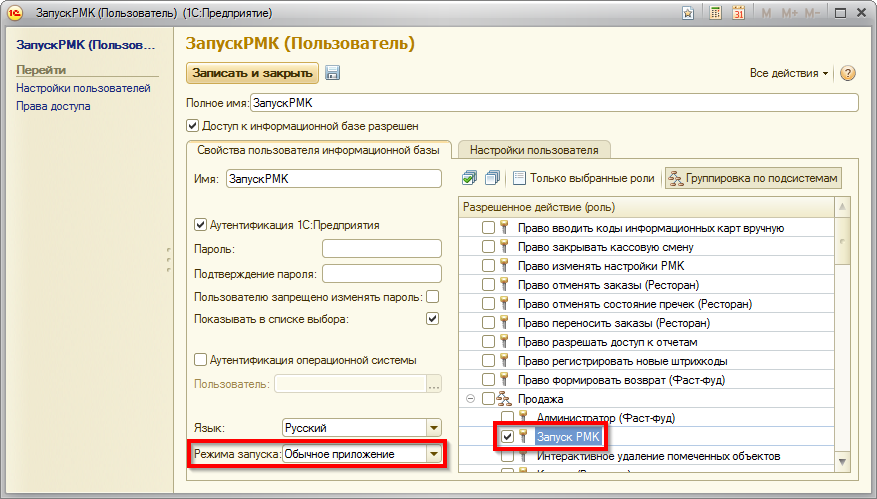Uncheck the 'Запуск РМК' role checkbox

[508, 437]
